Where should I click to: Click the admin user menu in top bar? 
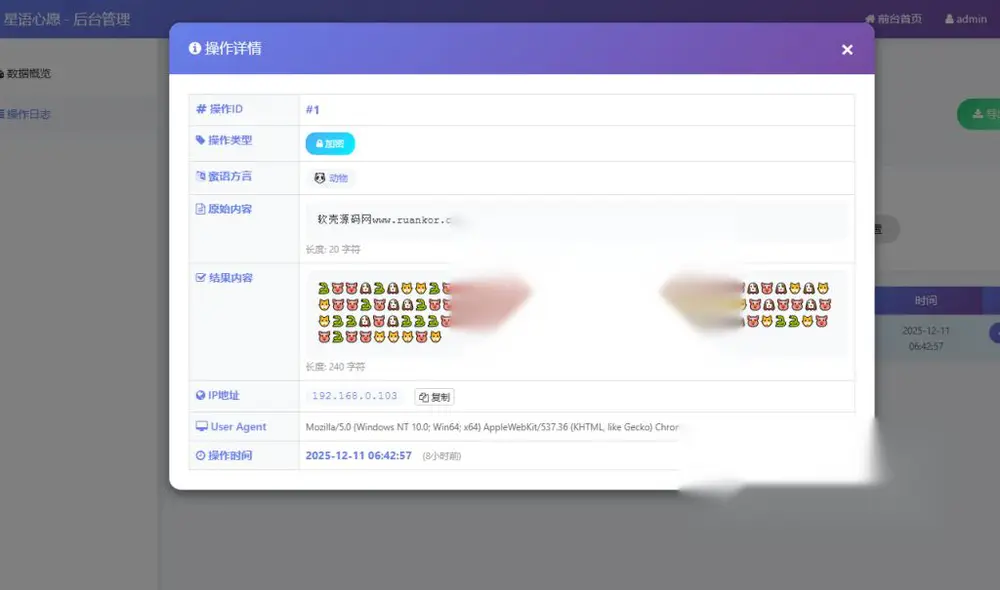(x=966, y=19)
